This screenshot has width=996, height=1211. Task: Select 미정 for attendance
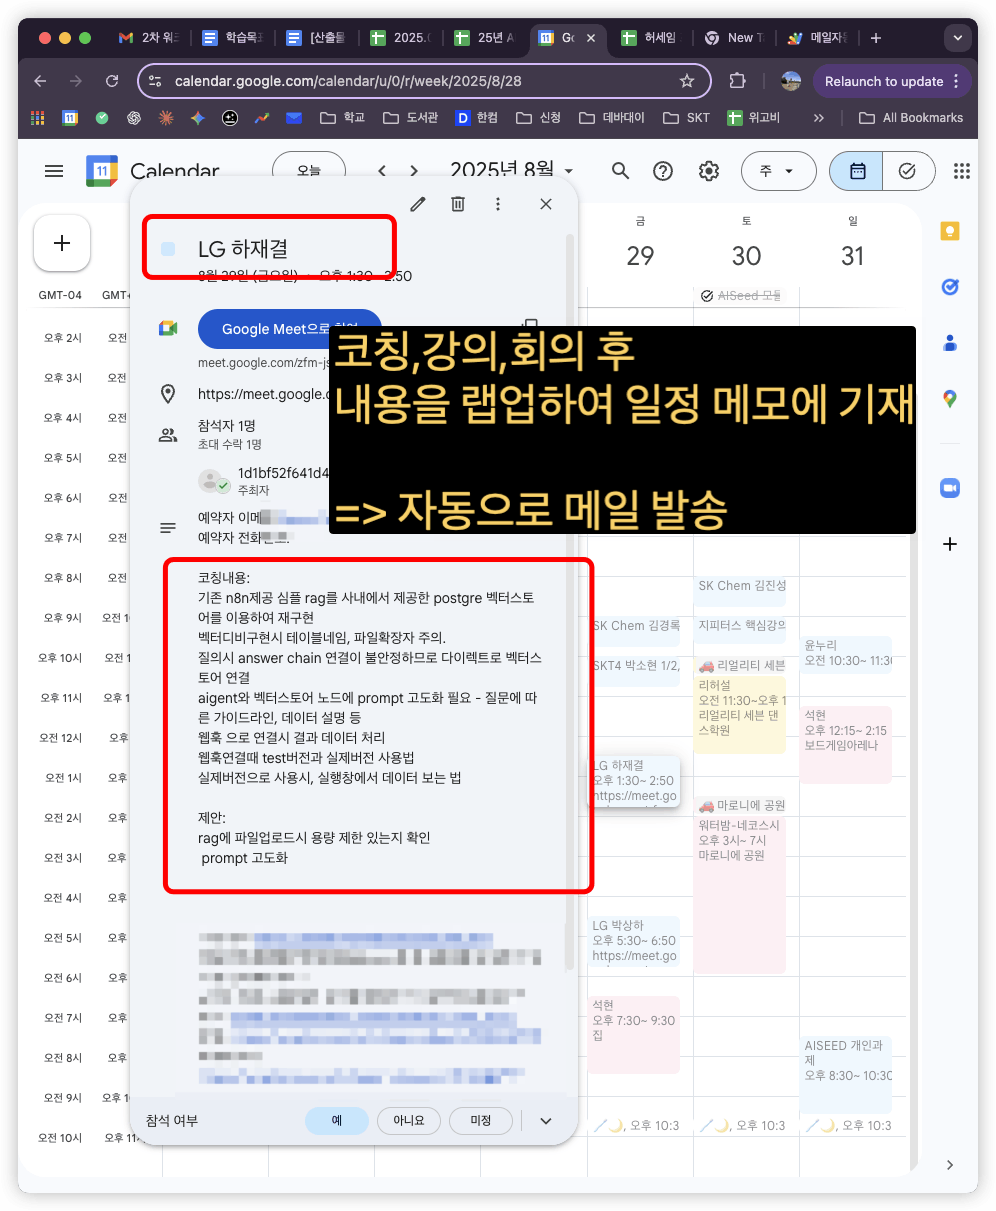coord(481,1121)
